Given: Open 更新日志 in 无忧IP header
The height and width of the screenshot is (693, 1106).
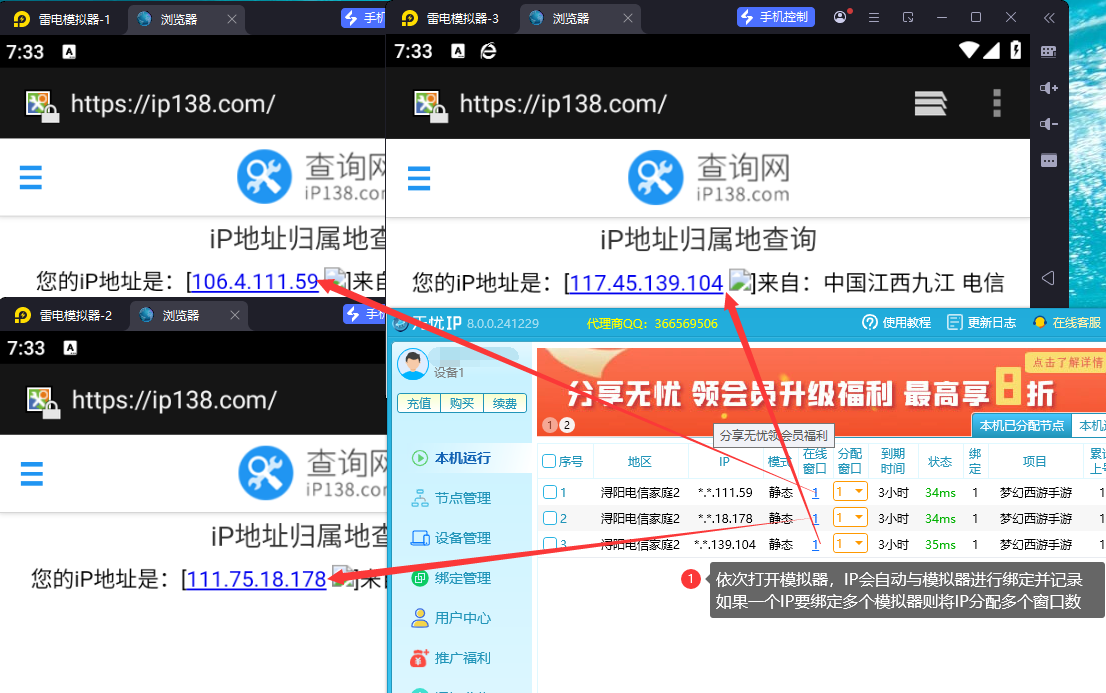Looking at the screenshot, I should [981, 323].
